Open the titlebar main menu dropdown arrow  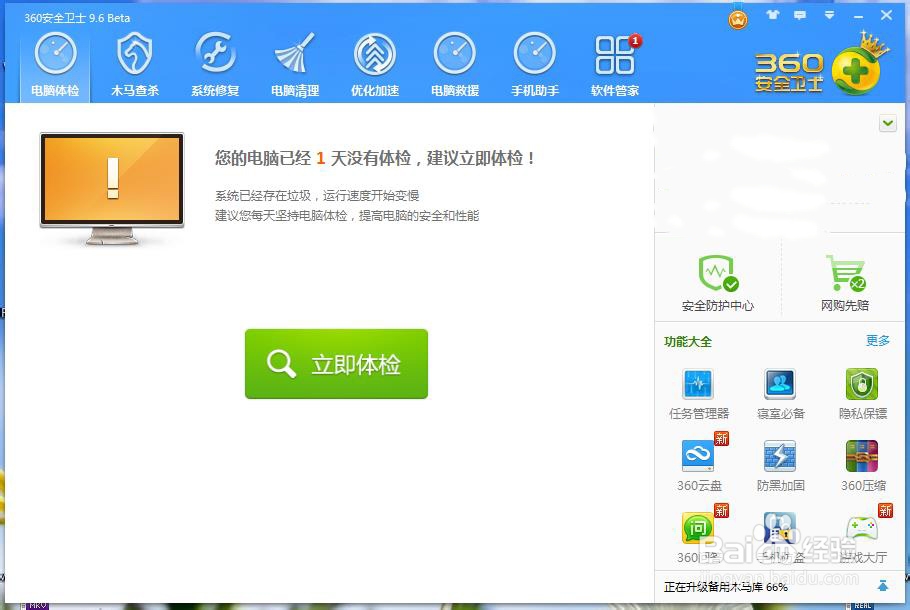pyautogui.click(x=828, y=16)
